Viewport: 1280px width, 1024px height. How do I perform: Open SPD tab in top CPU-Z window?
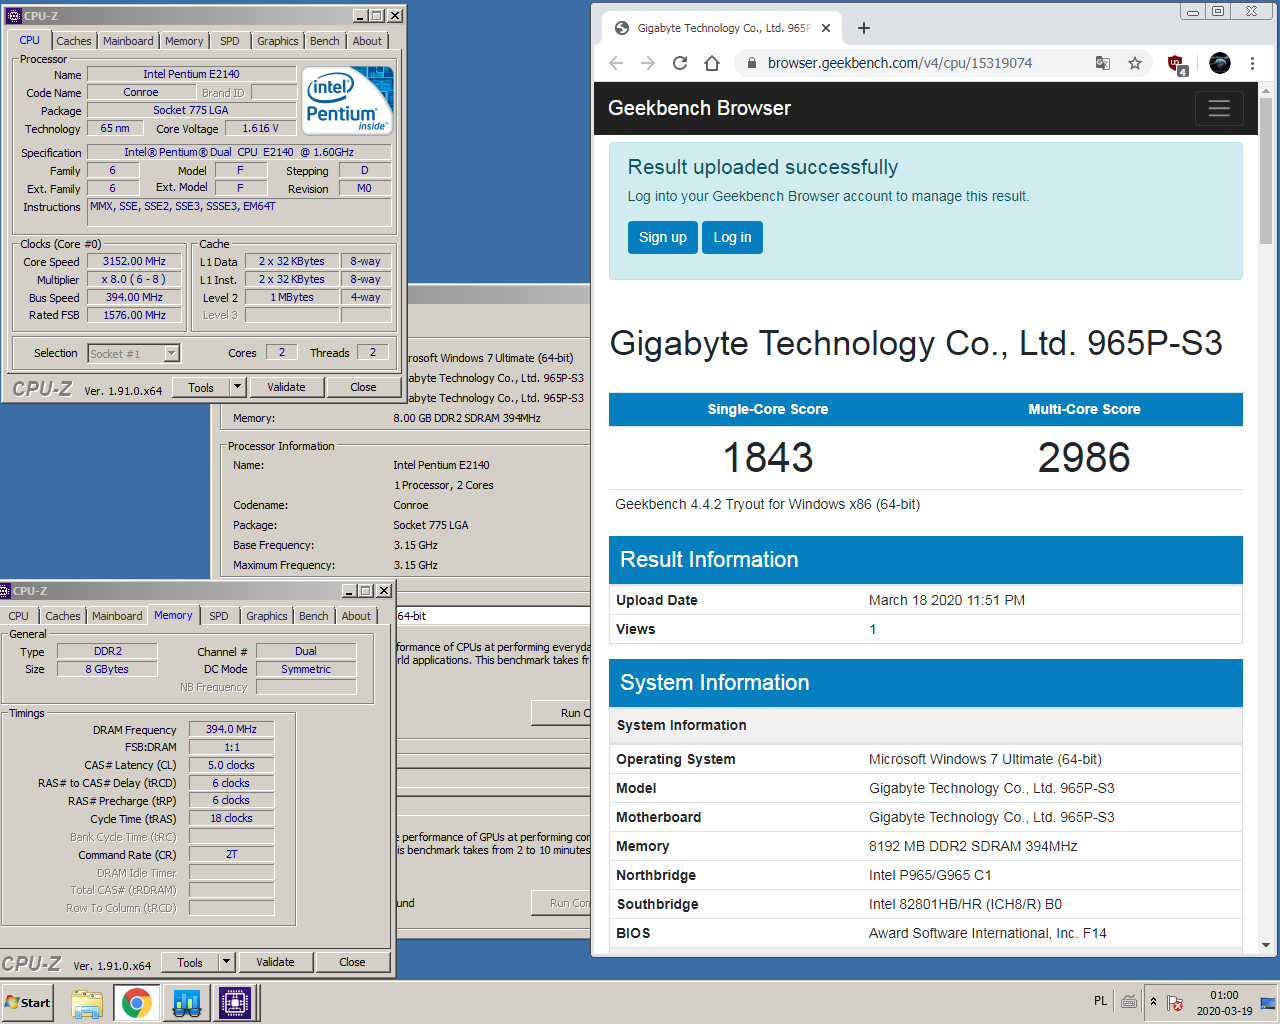tap(230, 41)
